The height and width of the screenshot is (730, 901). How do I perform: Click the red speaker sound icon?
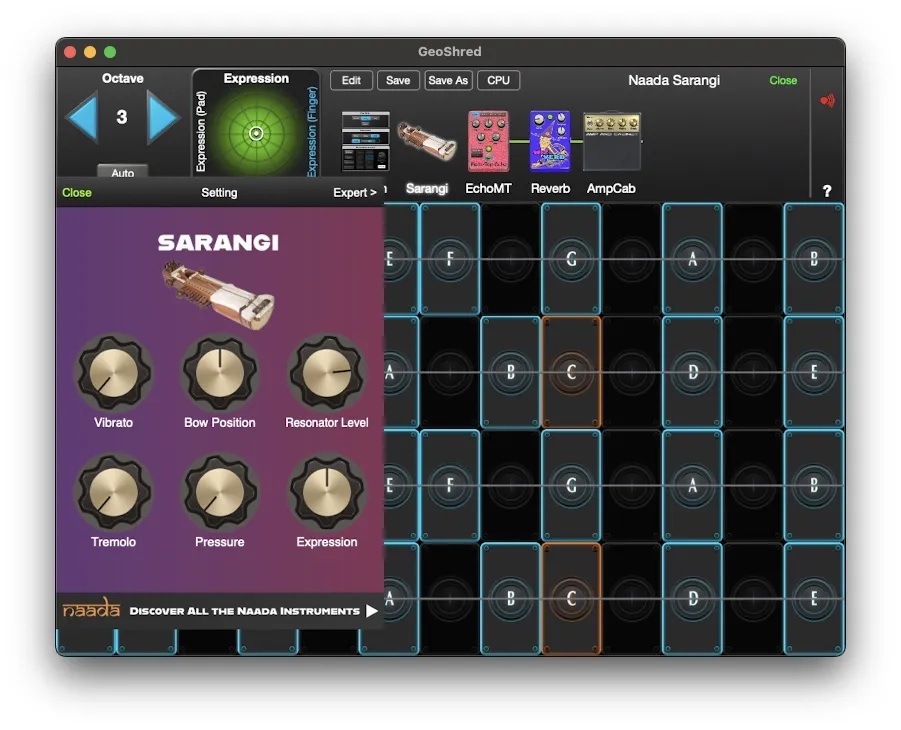coord(827,101)
